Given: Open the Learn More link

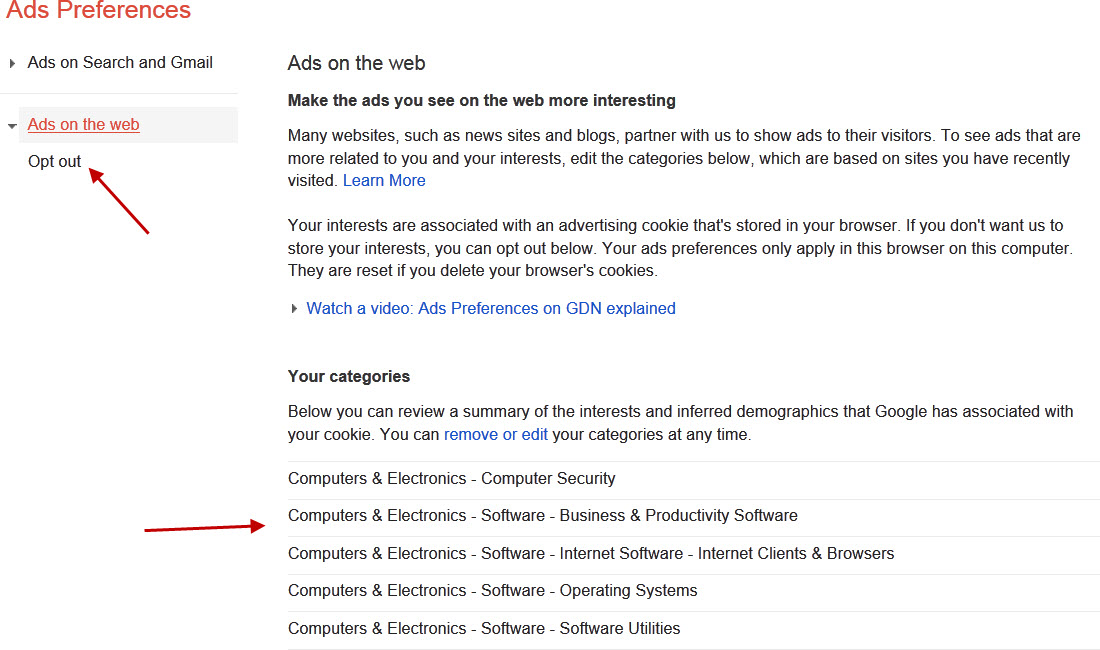Looking at the screenshot, I should tap(384, 181).
